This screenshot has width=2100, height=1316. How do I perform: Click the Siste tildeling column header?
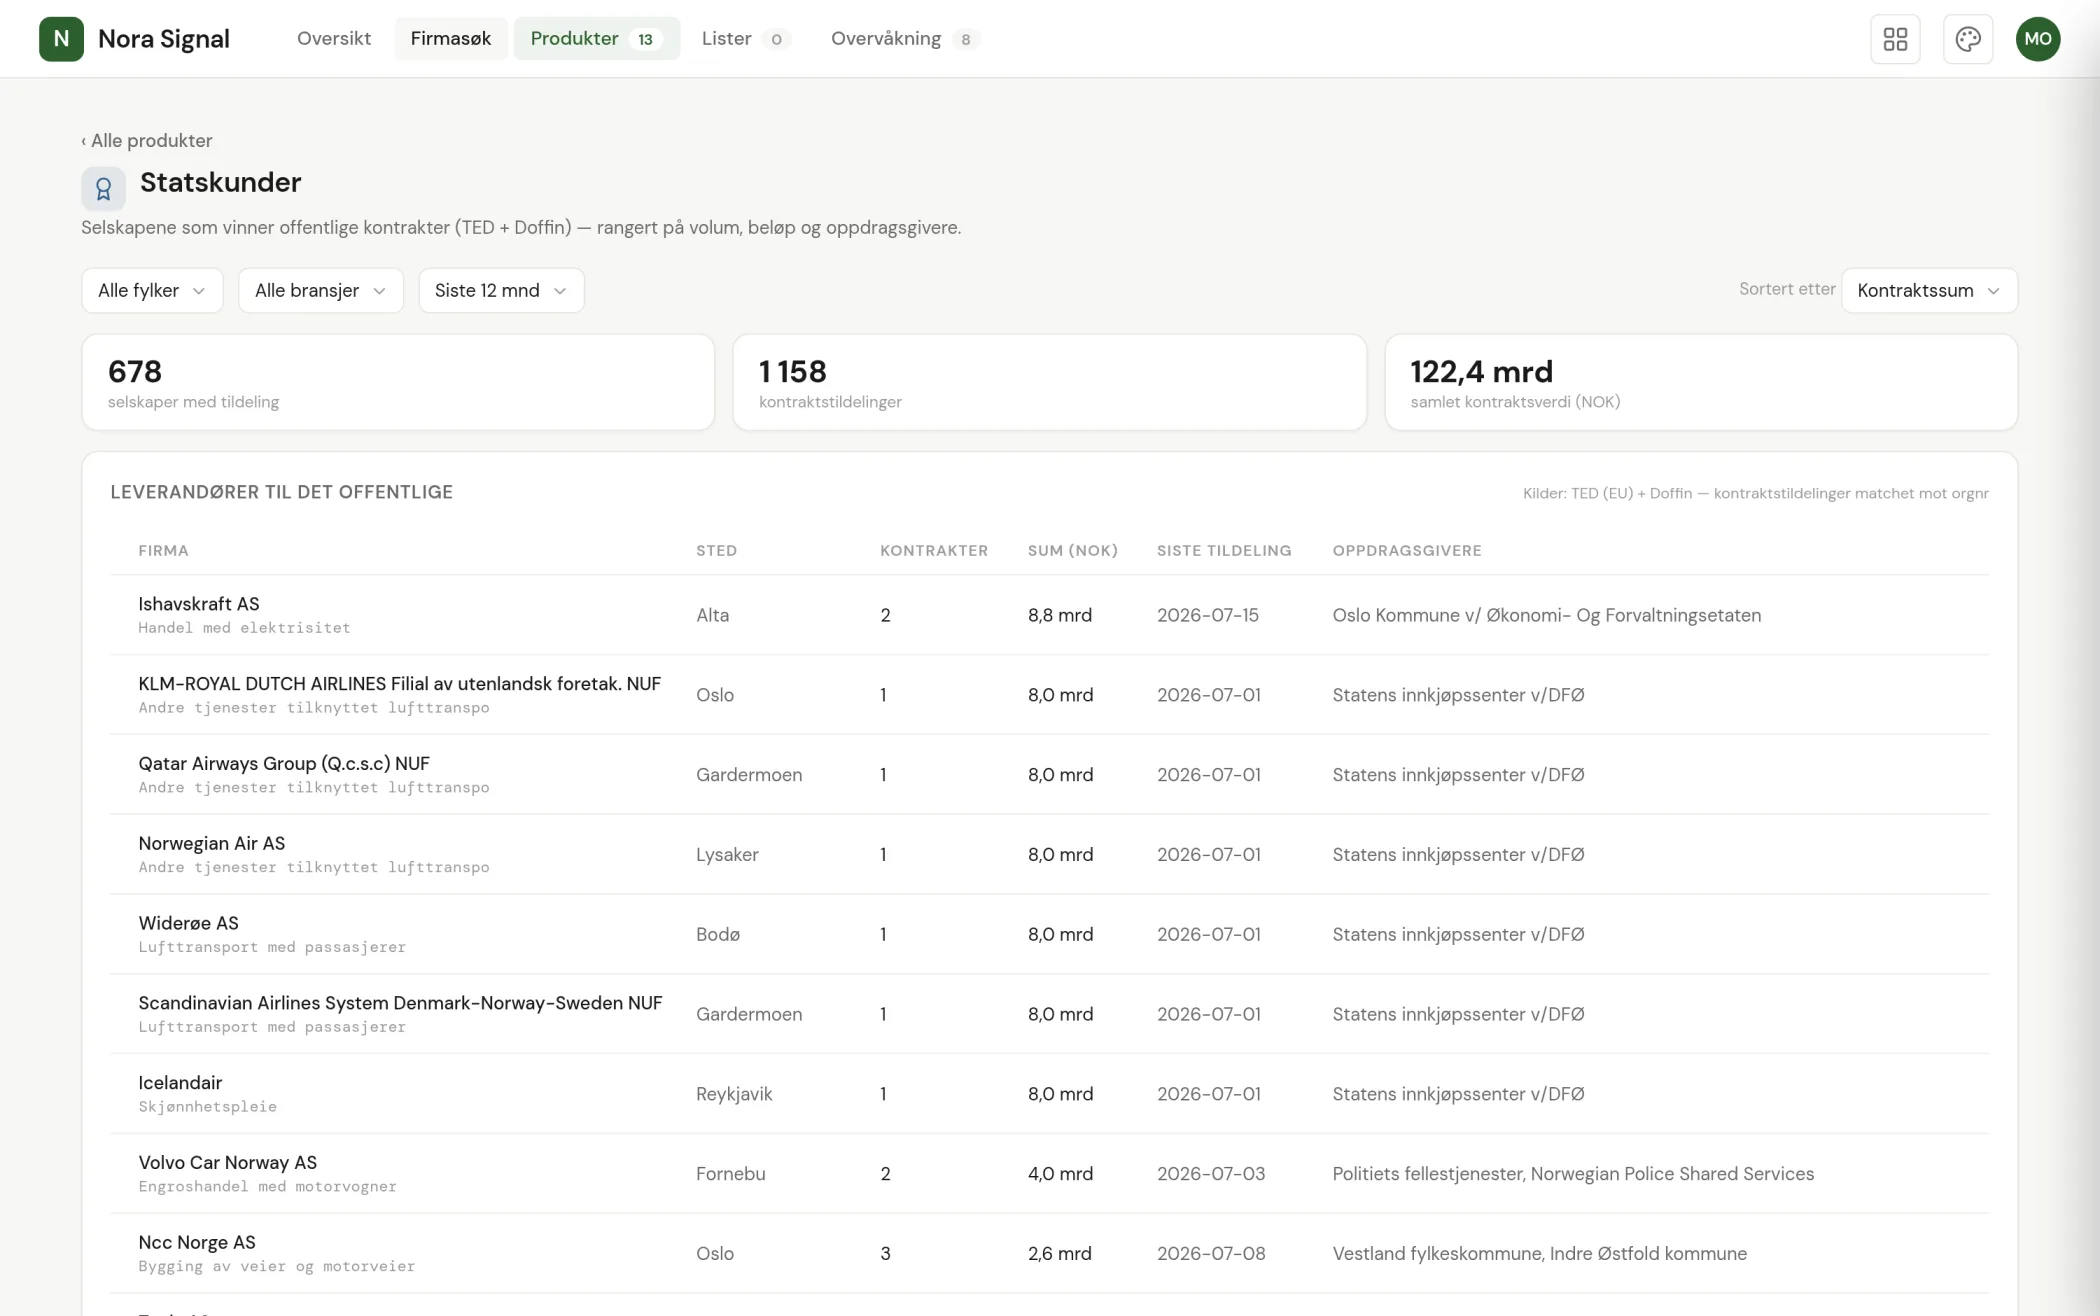[x=1224, y=551]
